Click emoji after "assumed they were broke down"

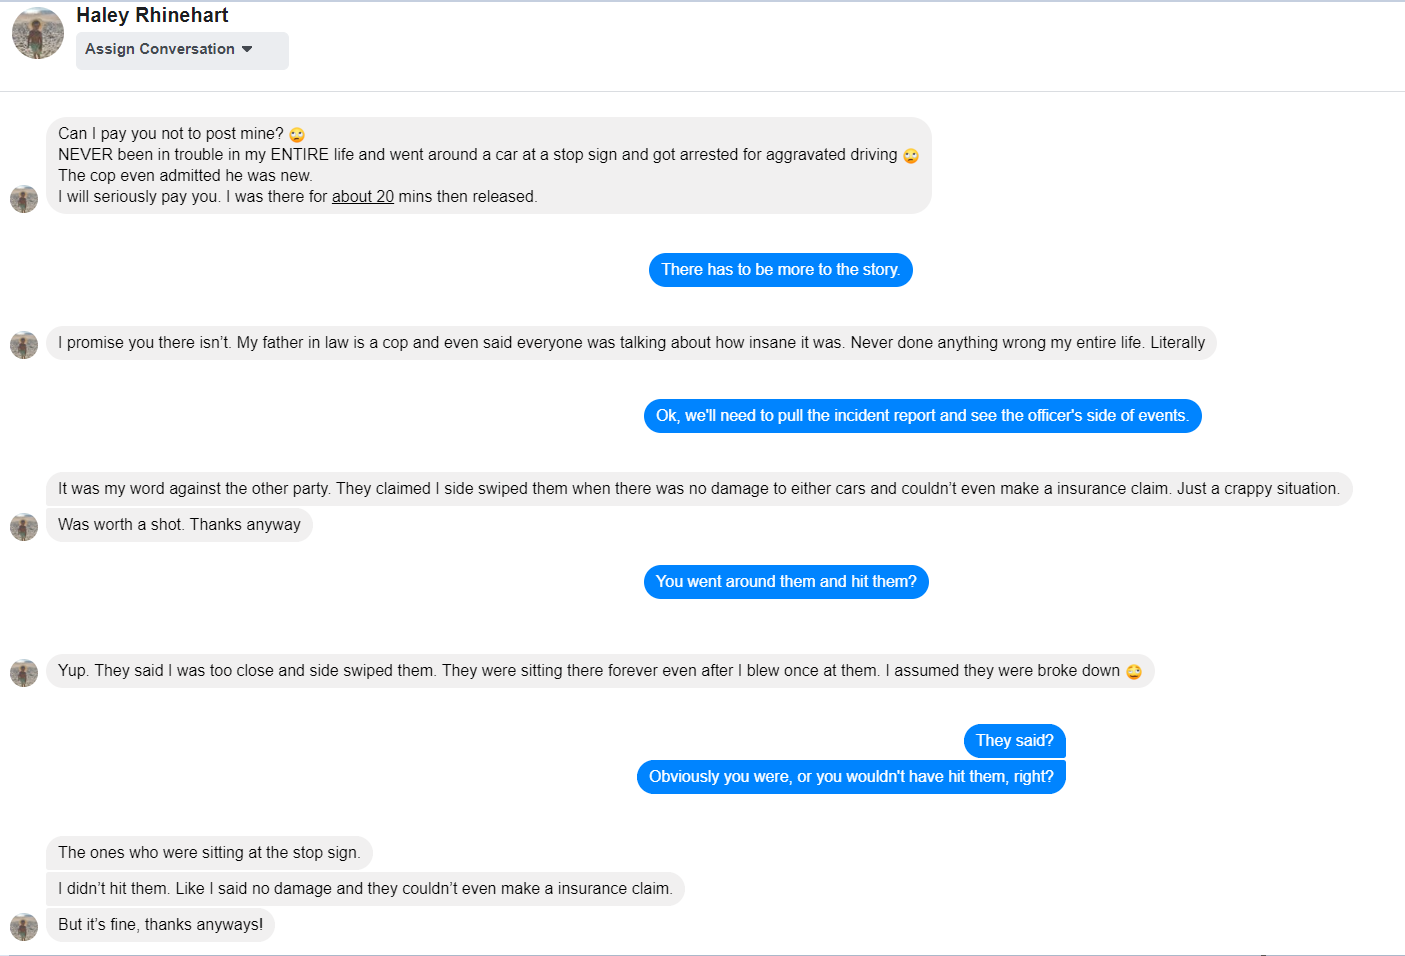[1134, 672]
